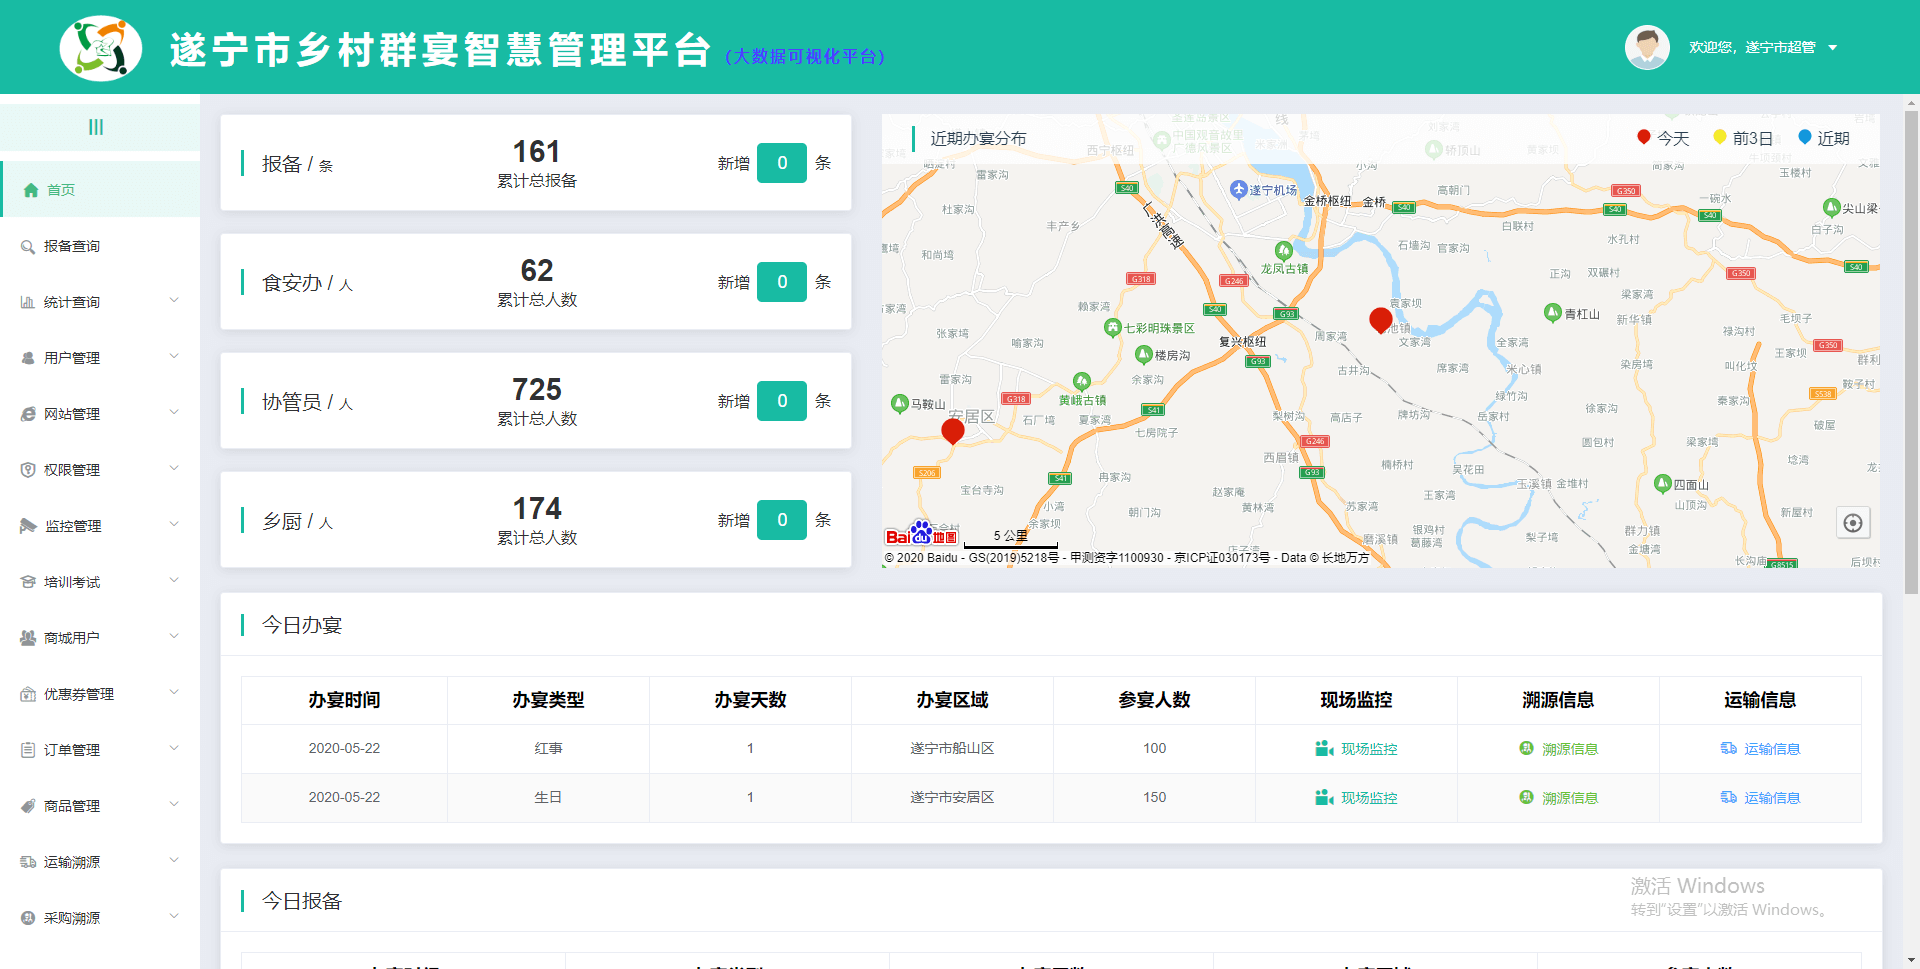Open 现场监控 link for 红事 banquet
The height and width of the screenshot is (969, 1920).
(1357, 749)
